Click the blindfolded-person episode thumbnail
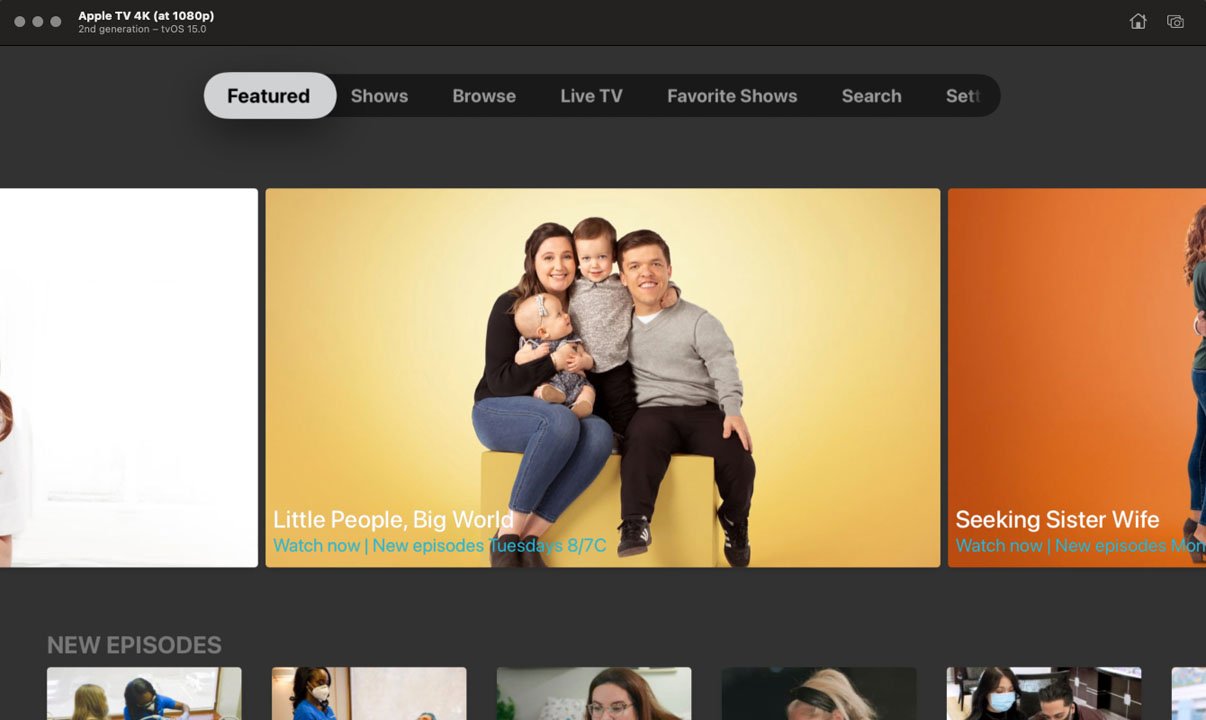 (x=819, y=693)
